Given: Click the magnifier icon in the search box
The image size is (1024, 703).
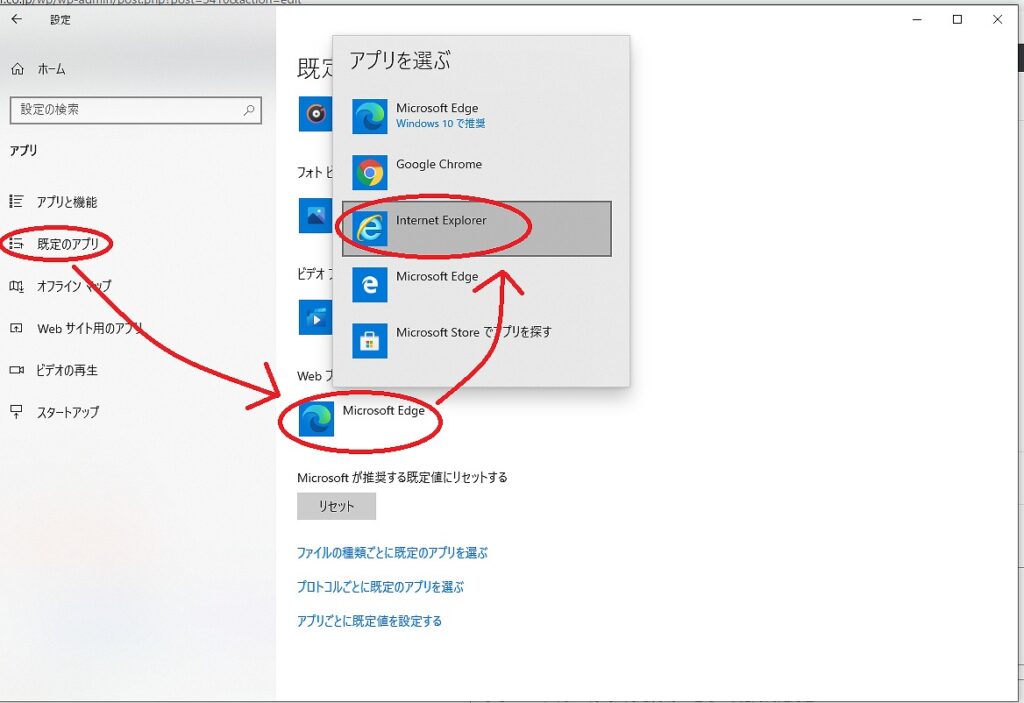Looking at the screenshot, I should [x=249, y=110].
